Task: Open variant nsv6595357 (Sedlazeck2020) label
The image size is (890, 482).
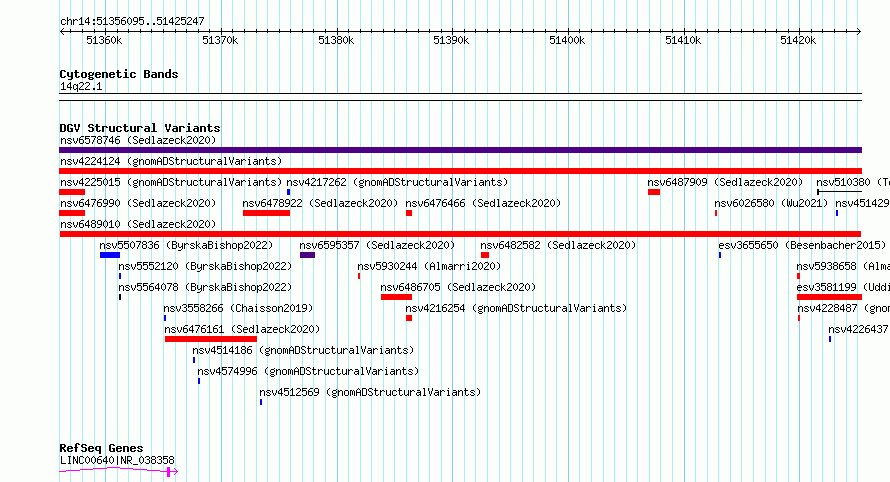Action: (377, 245)
